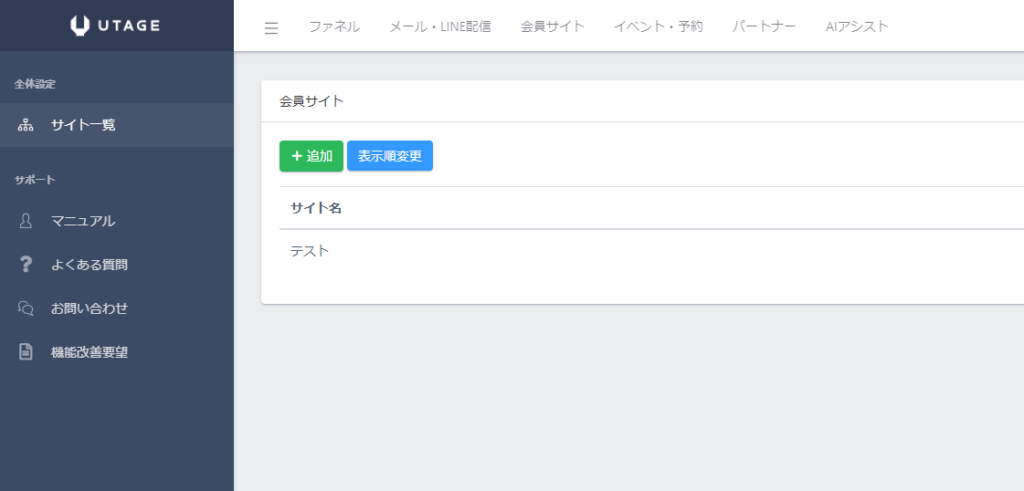Click the サイト名 column header

316,208
